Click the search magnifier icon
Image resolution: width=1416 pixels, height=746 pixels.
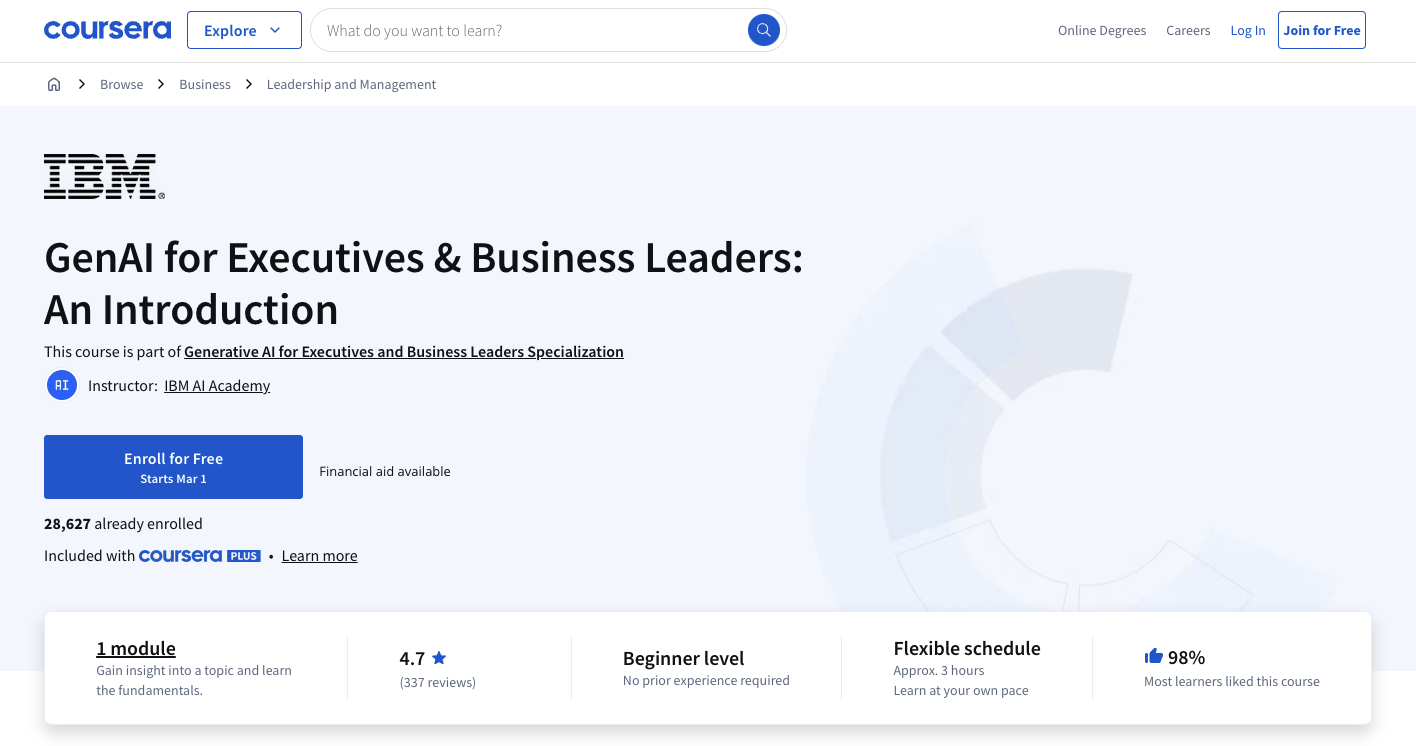coord(763,30)
